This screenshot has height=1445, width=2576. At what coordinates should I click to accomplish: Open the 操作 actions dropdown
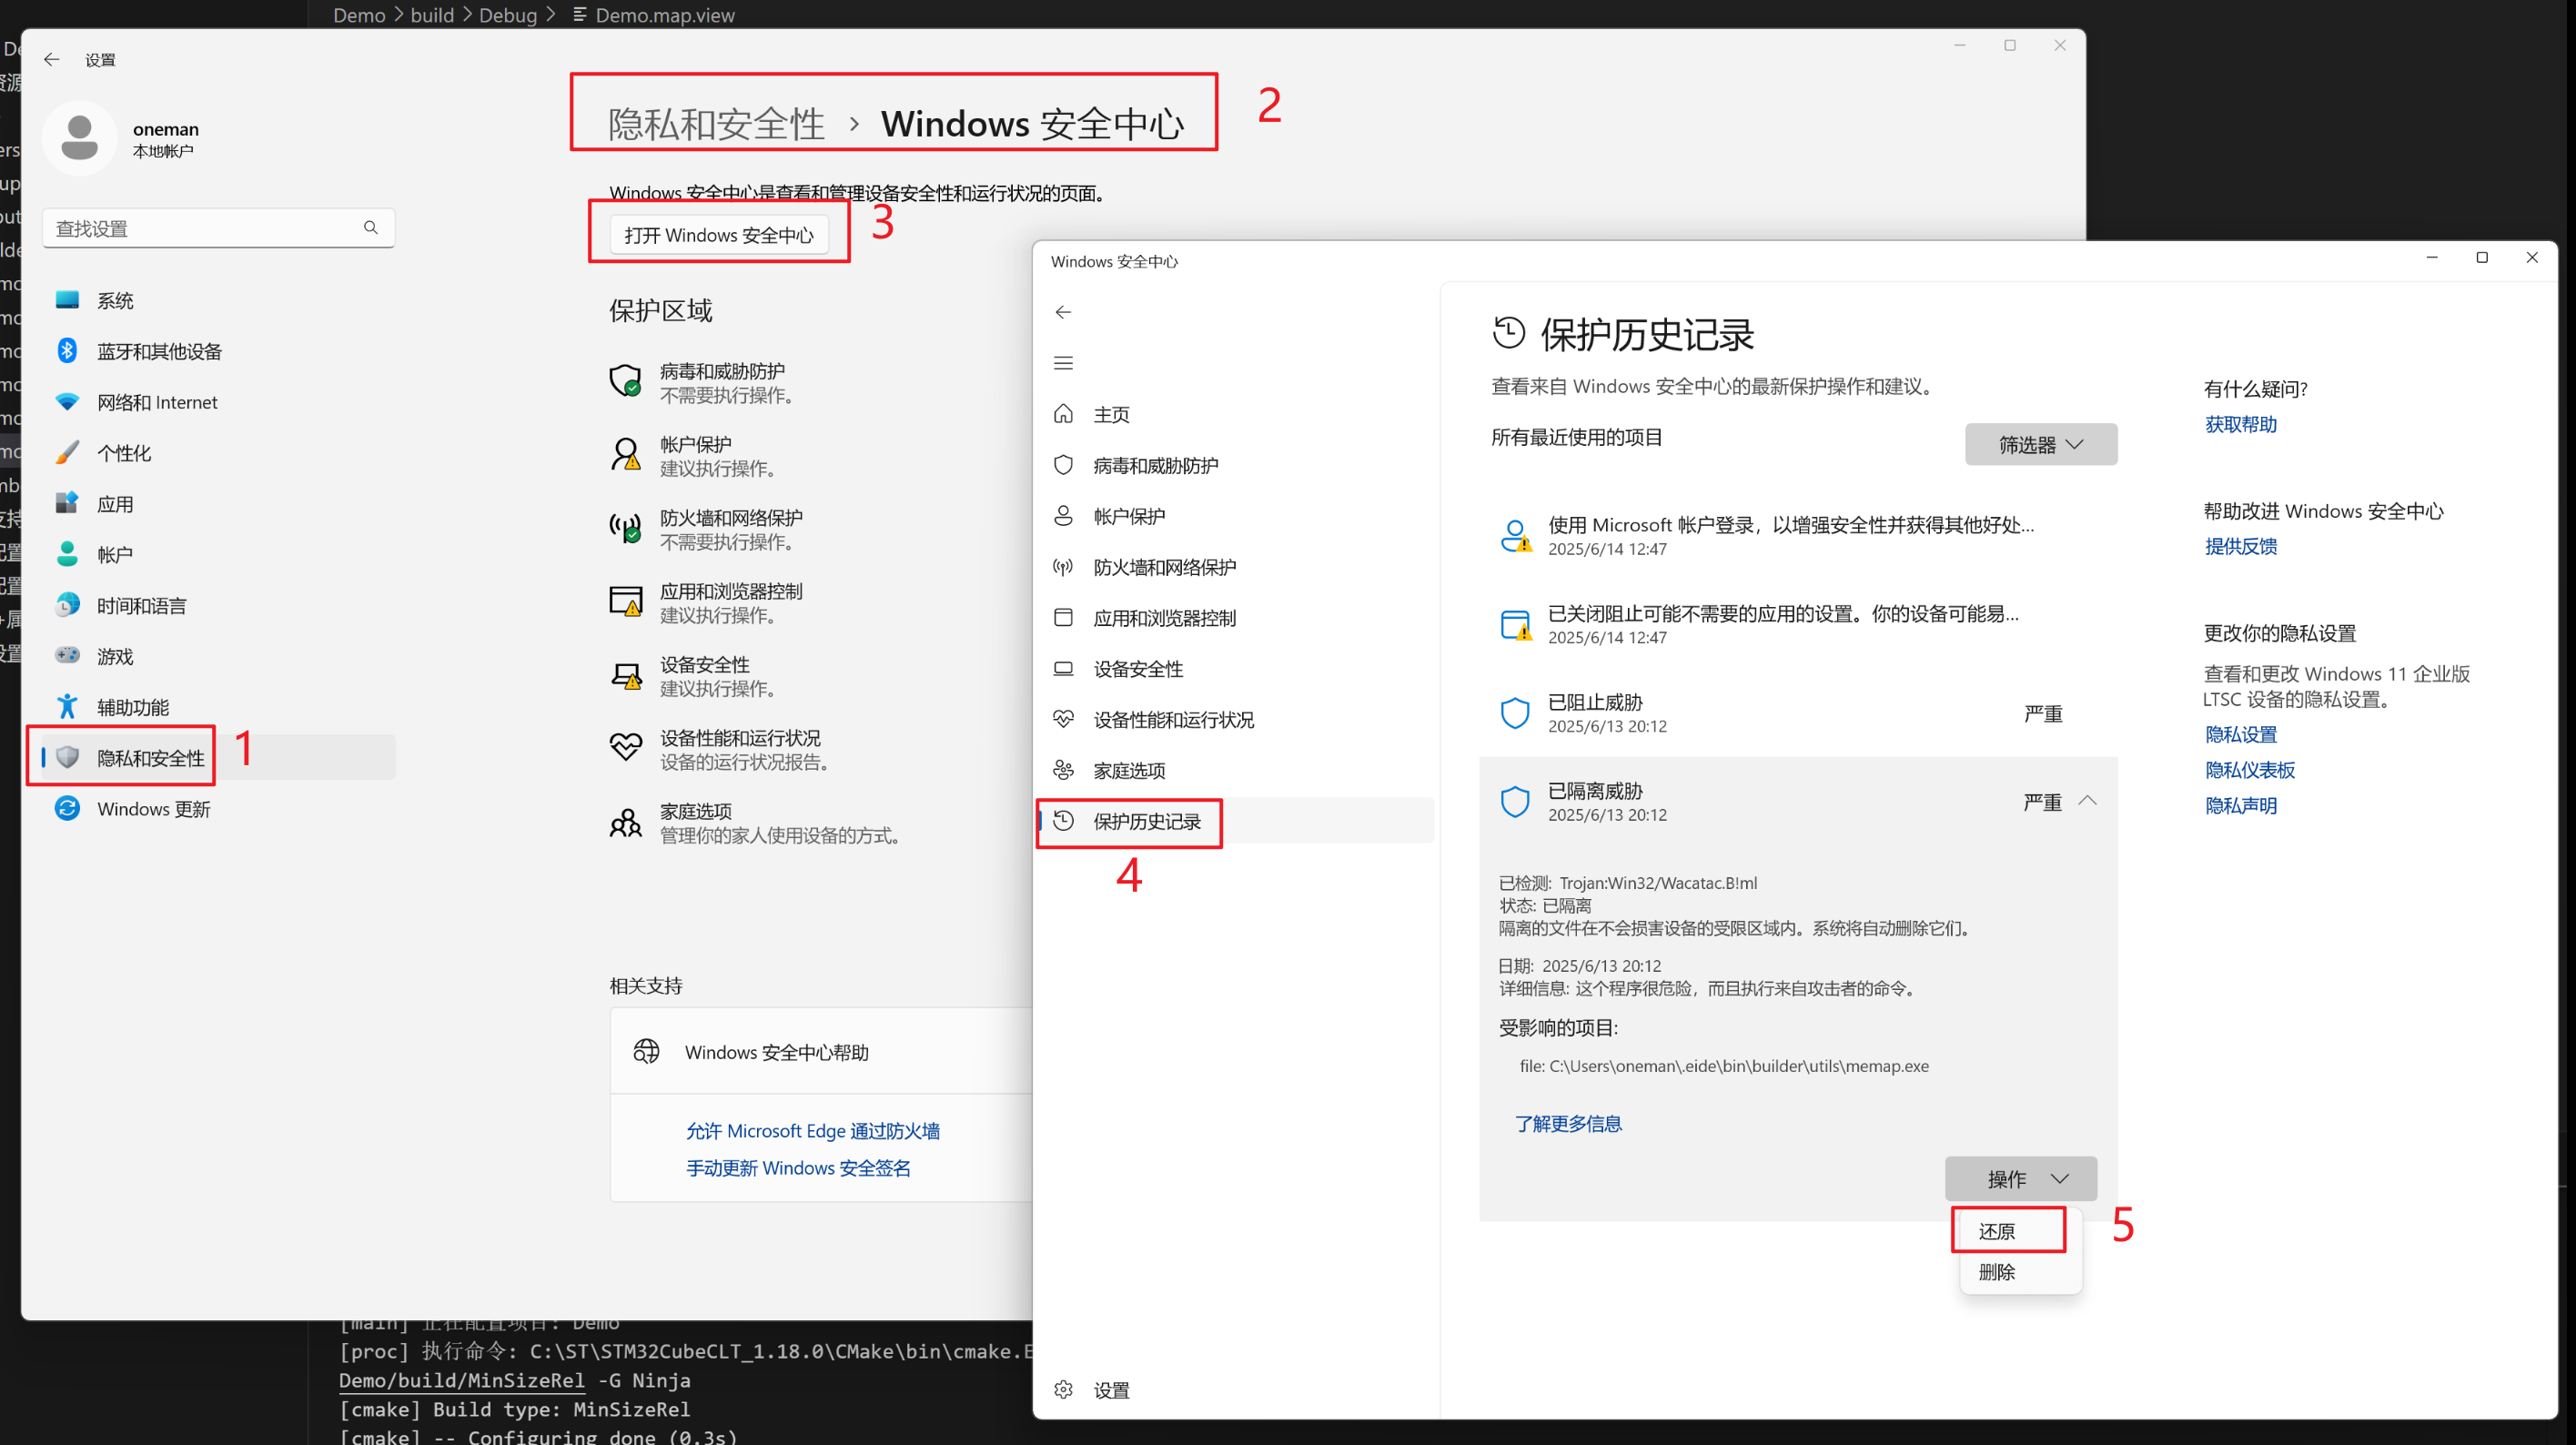(x=2020, y=1179)
